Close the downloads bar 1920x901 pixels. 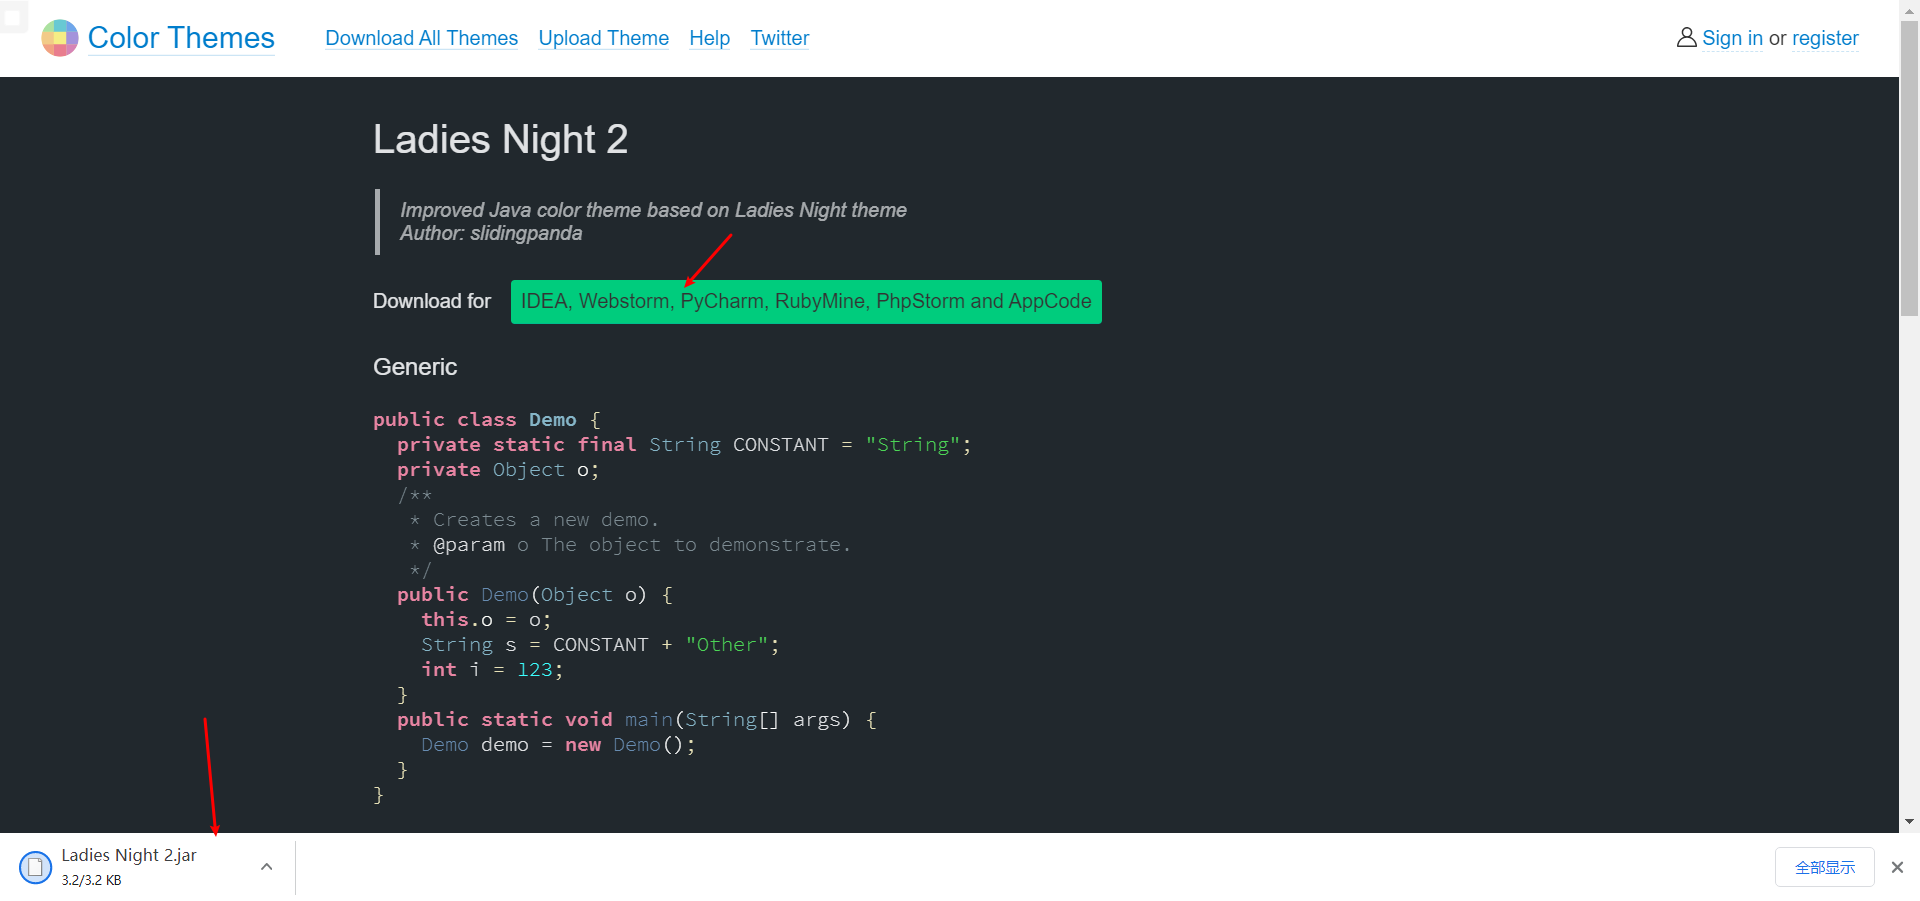click(x=1897, y=867)
